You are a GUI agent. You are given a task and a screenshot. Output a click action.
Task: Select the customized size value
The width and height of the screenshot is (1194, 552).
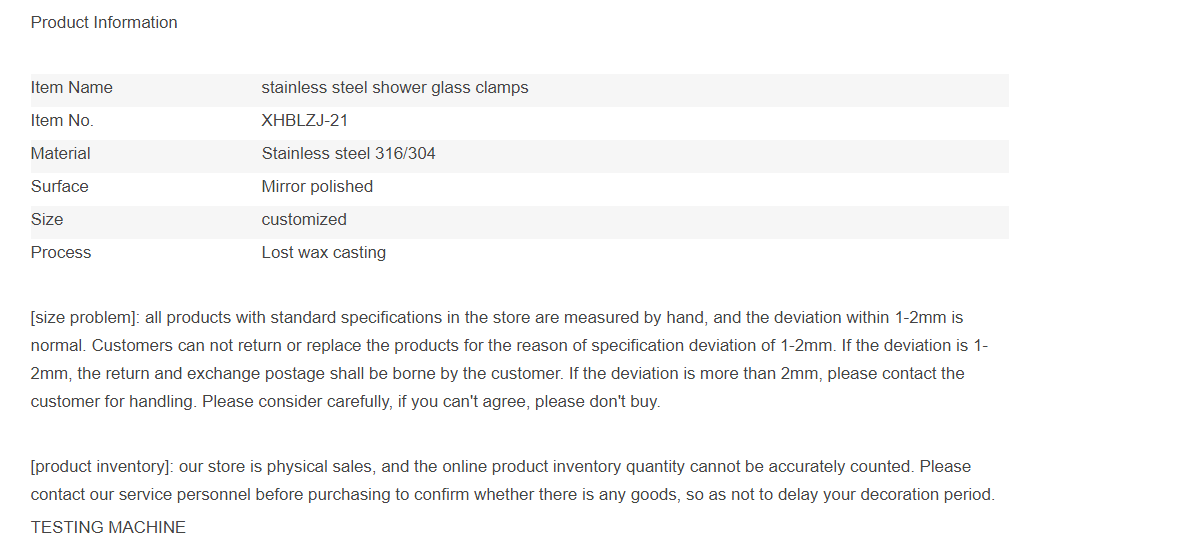tap(304, 220)
